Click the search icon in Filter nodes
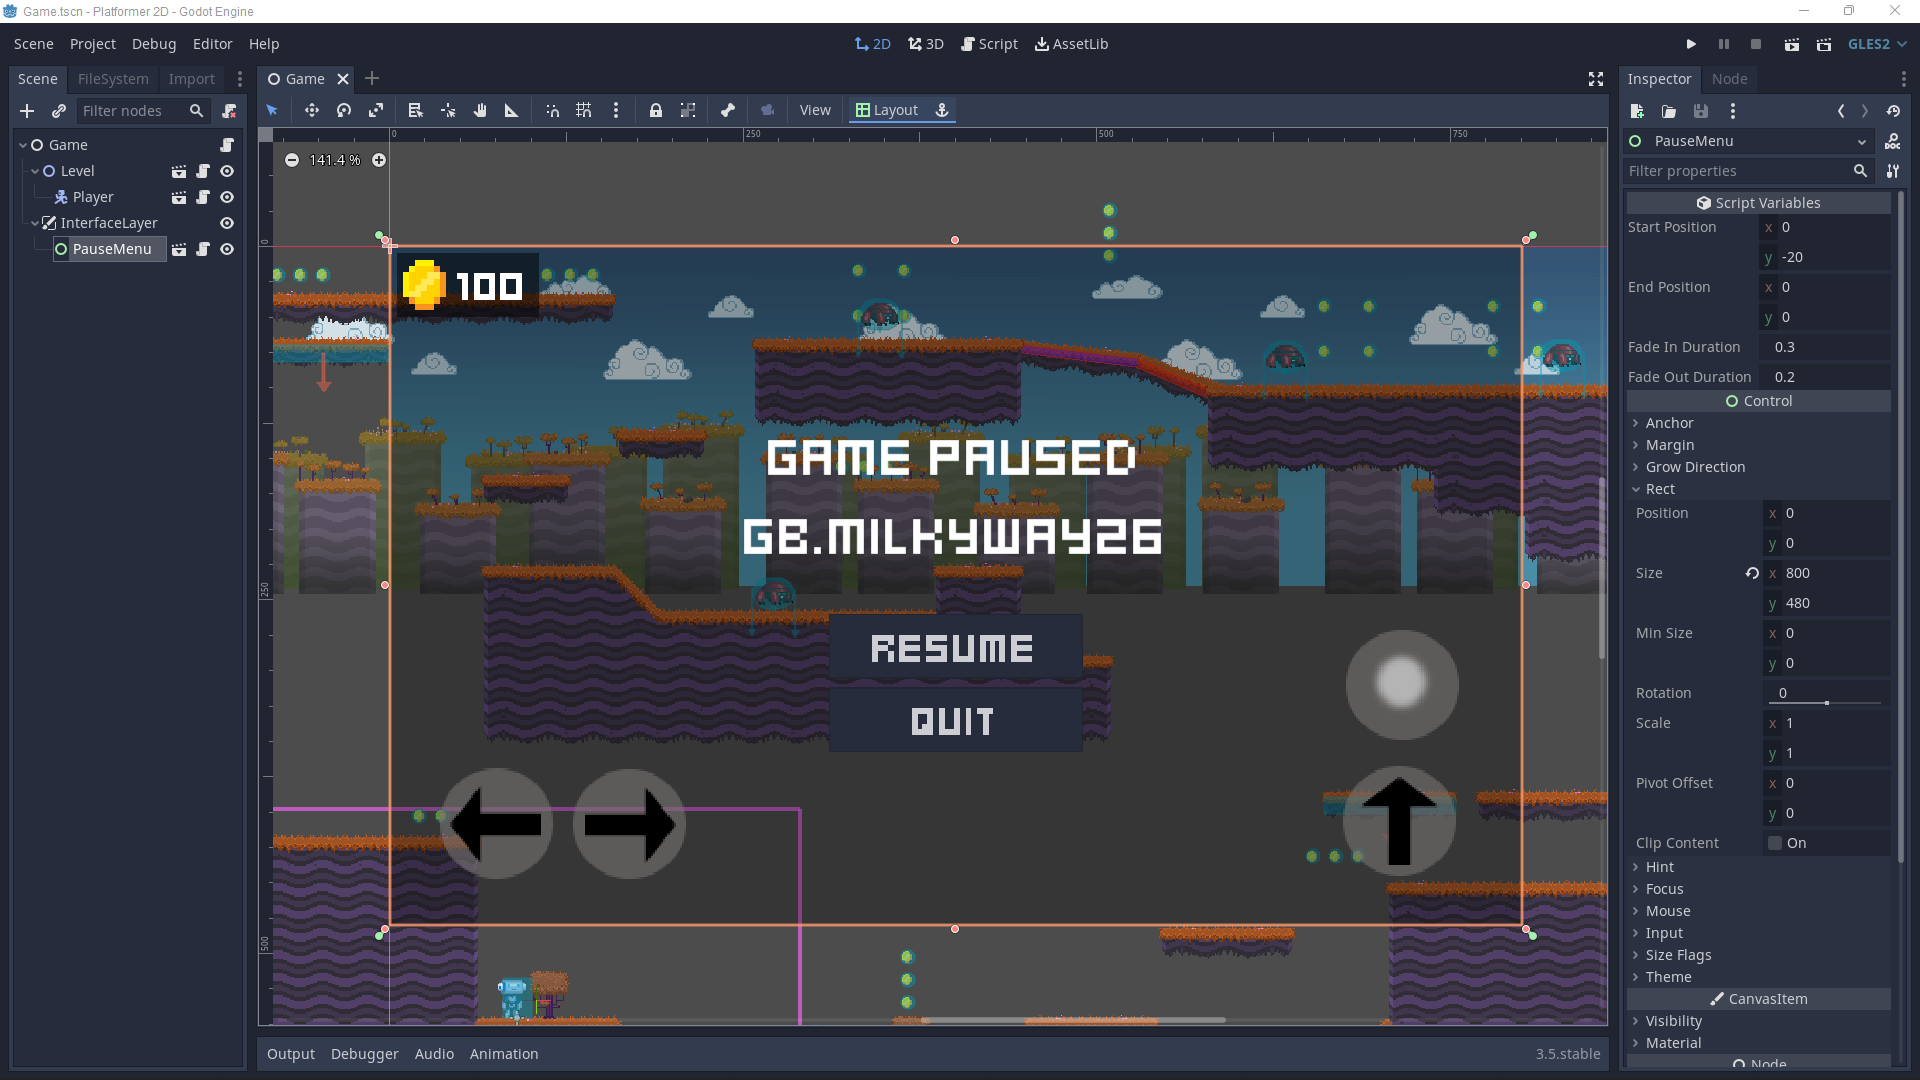 coord(196,111)
